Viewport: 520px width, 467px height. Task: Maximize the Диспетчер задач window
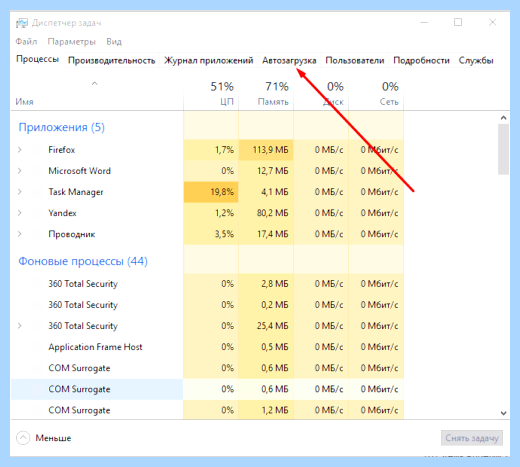point(458,22)
